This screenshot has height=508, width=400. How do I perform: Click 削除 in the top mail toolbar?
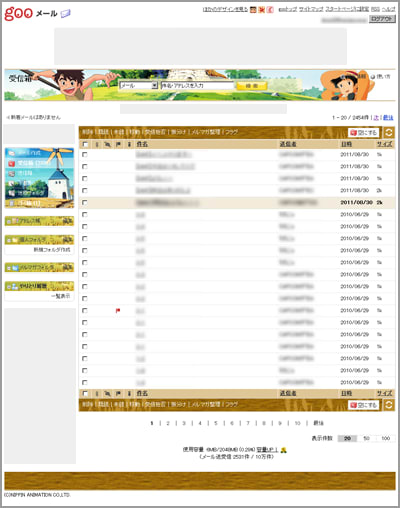(x=87, y=132)
